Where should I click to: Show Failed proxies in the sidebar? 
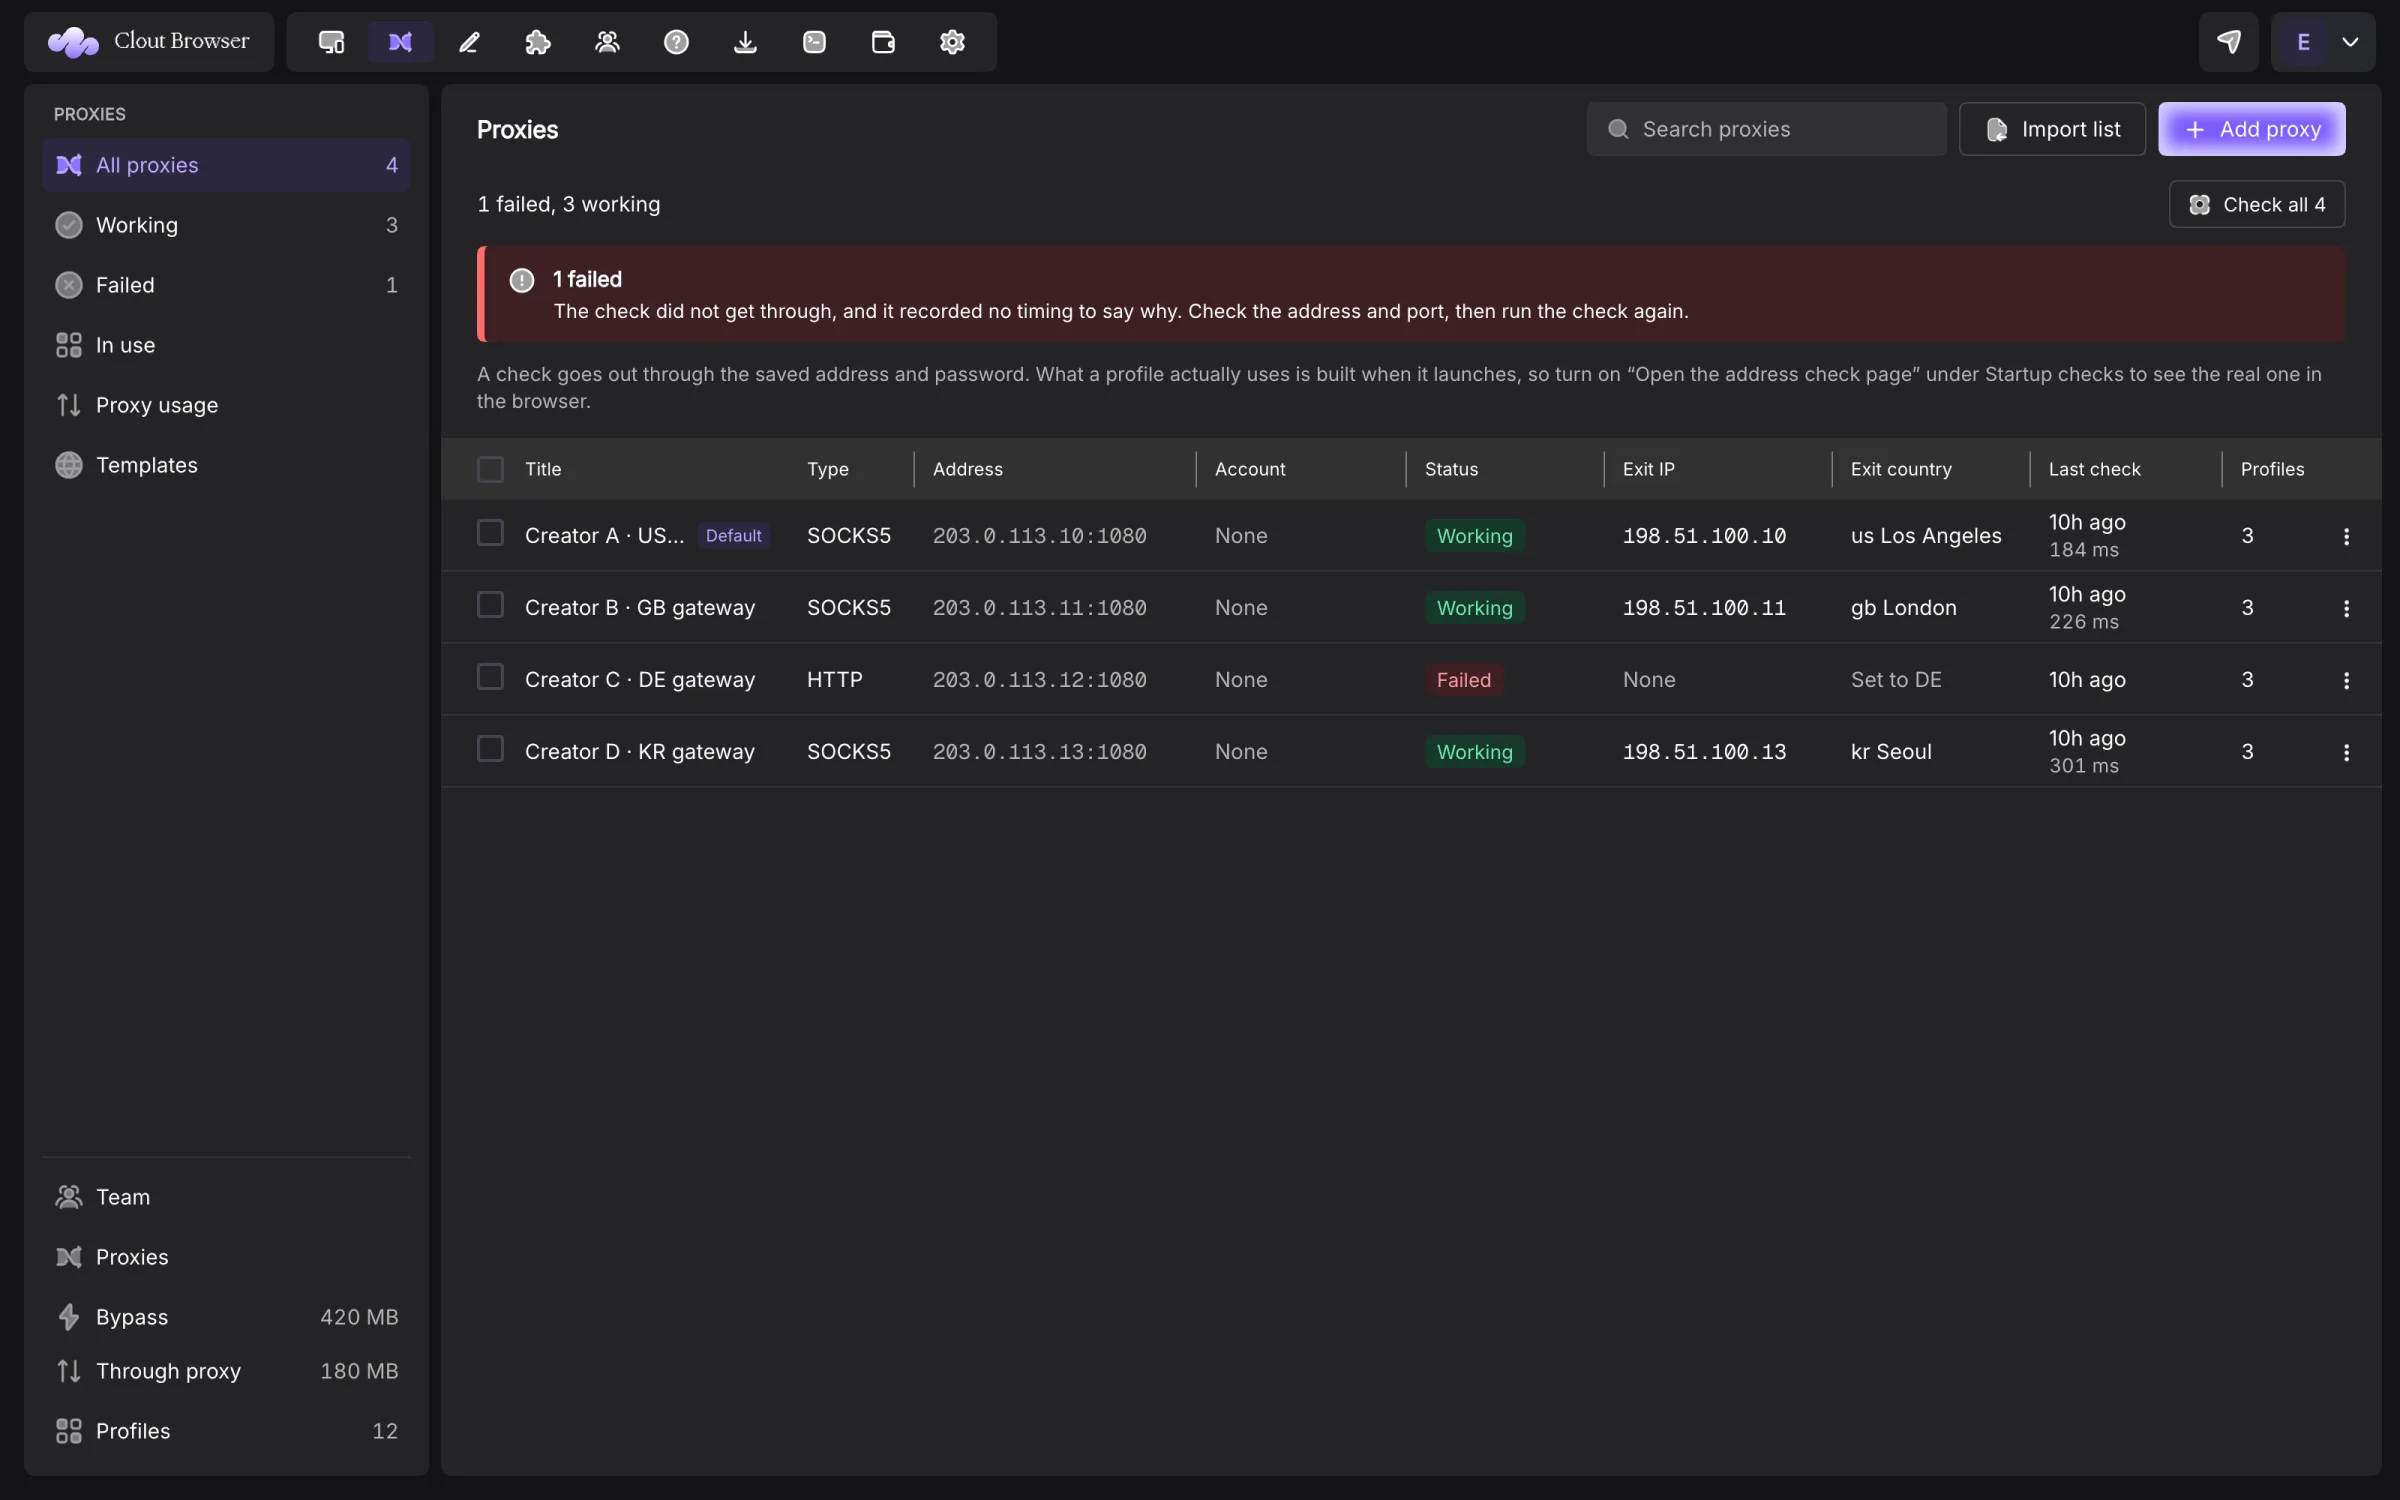[226, 285]
